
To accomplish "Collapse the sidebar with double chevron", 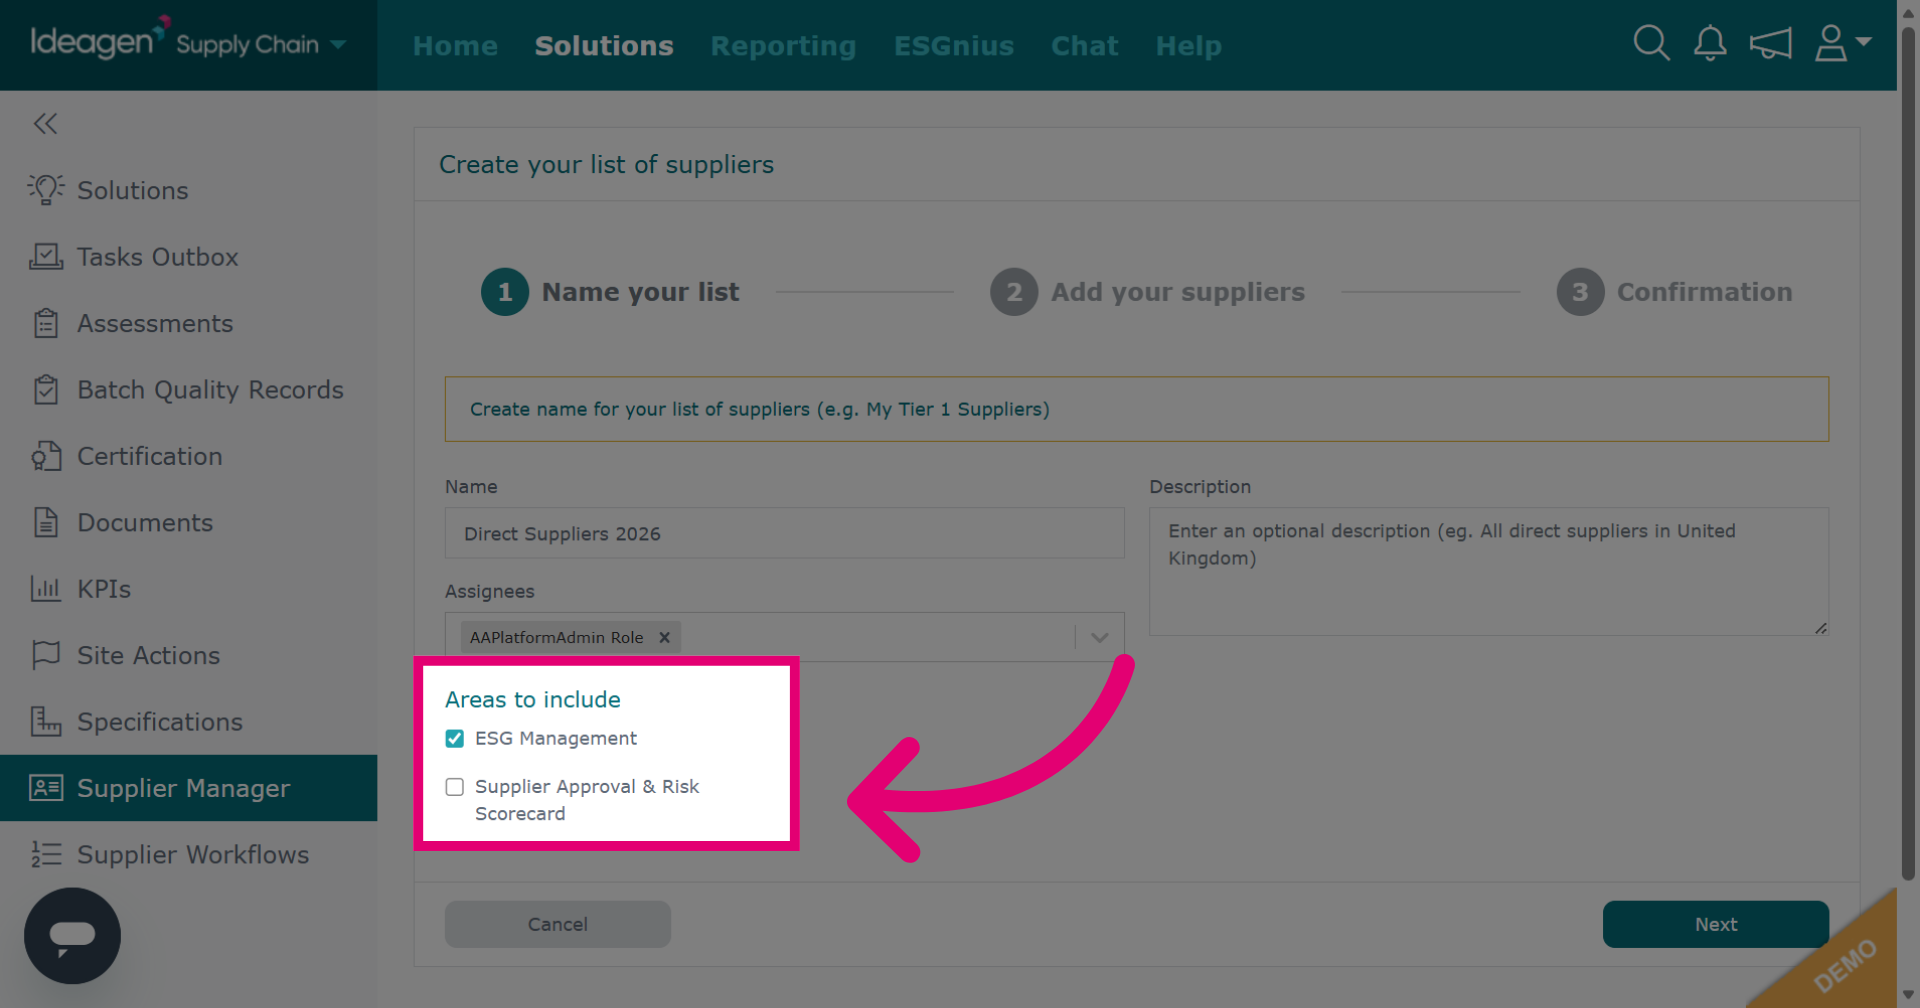I will click(x=45, y=123).
